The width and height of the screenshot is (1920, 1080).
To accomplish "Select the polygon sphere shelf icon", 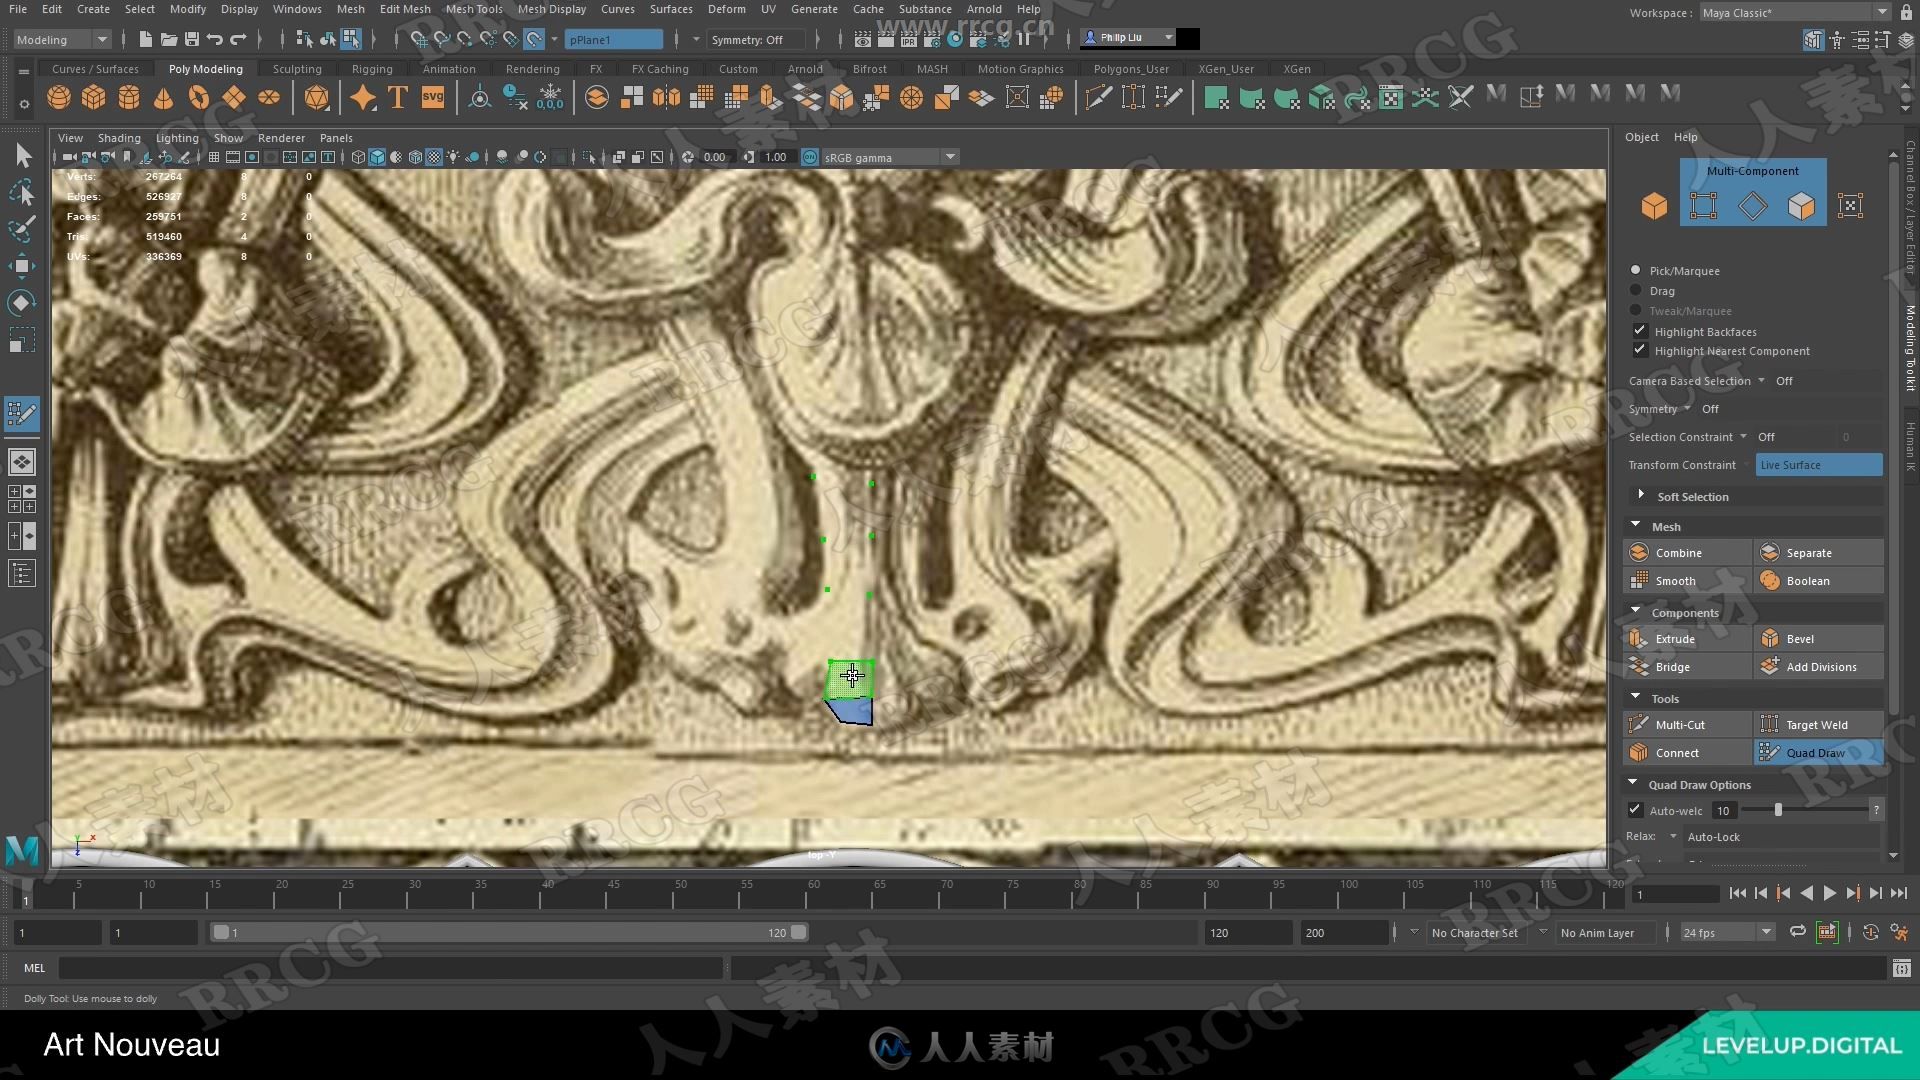I will [59, 98].
